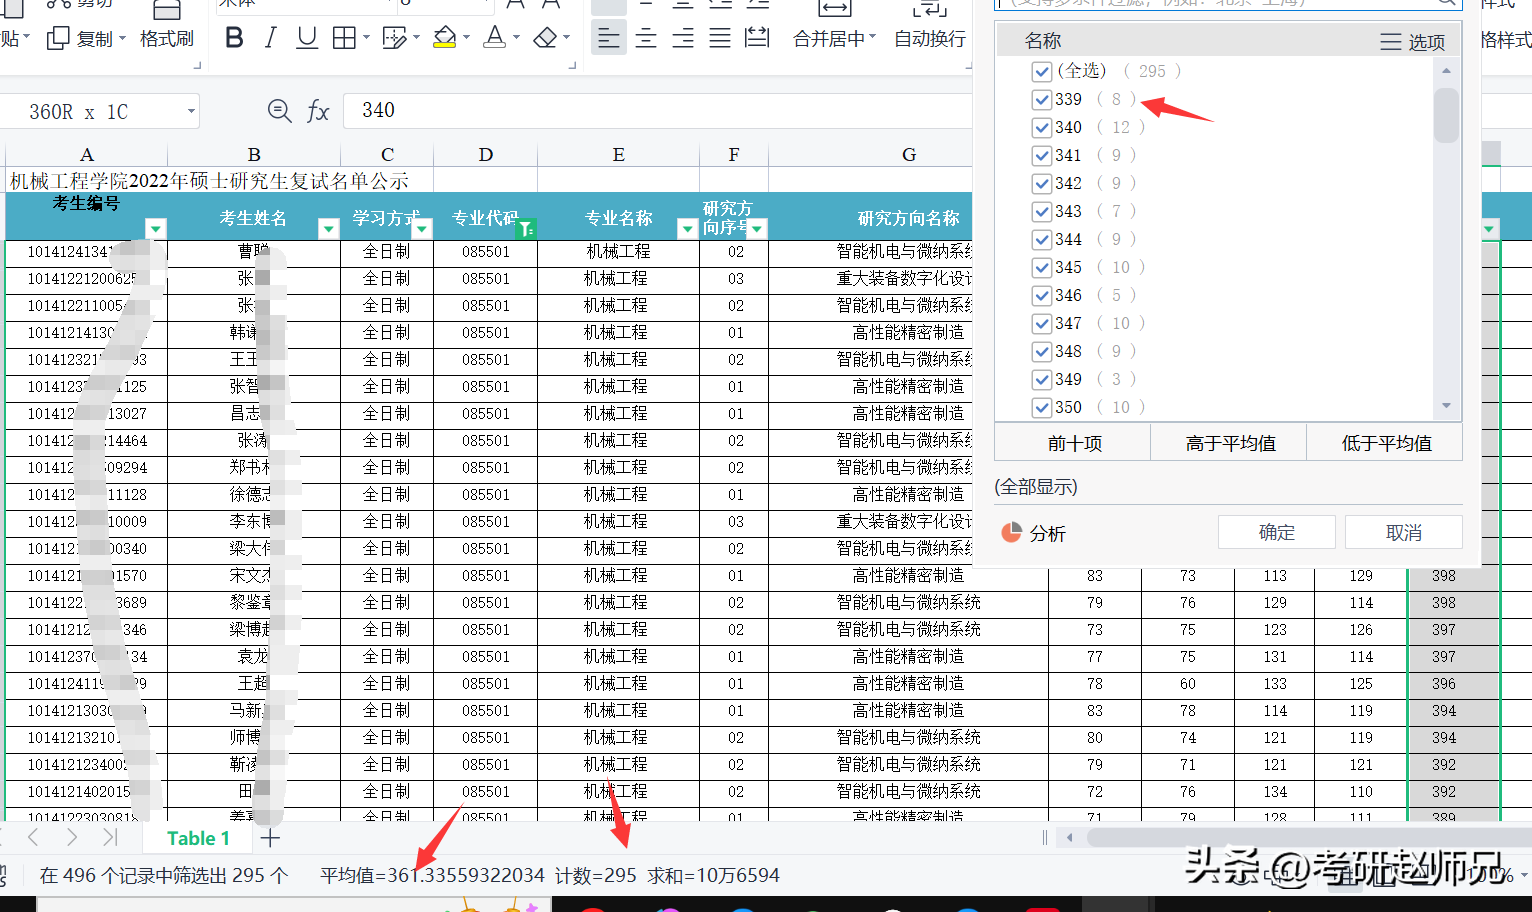This screenshot has width=1532, height=912.
Task: Click the cell borders icon
Action: click(344, 38)
